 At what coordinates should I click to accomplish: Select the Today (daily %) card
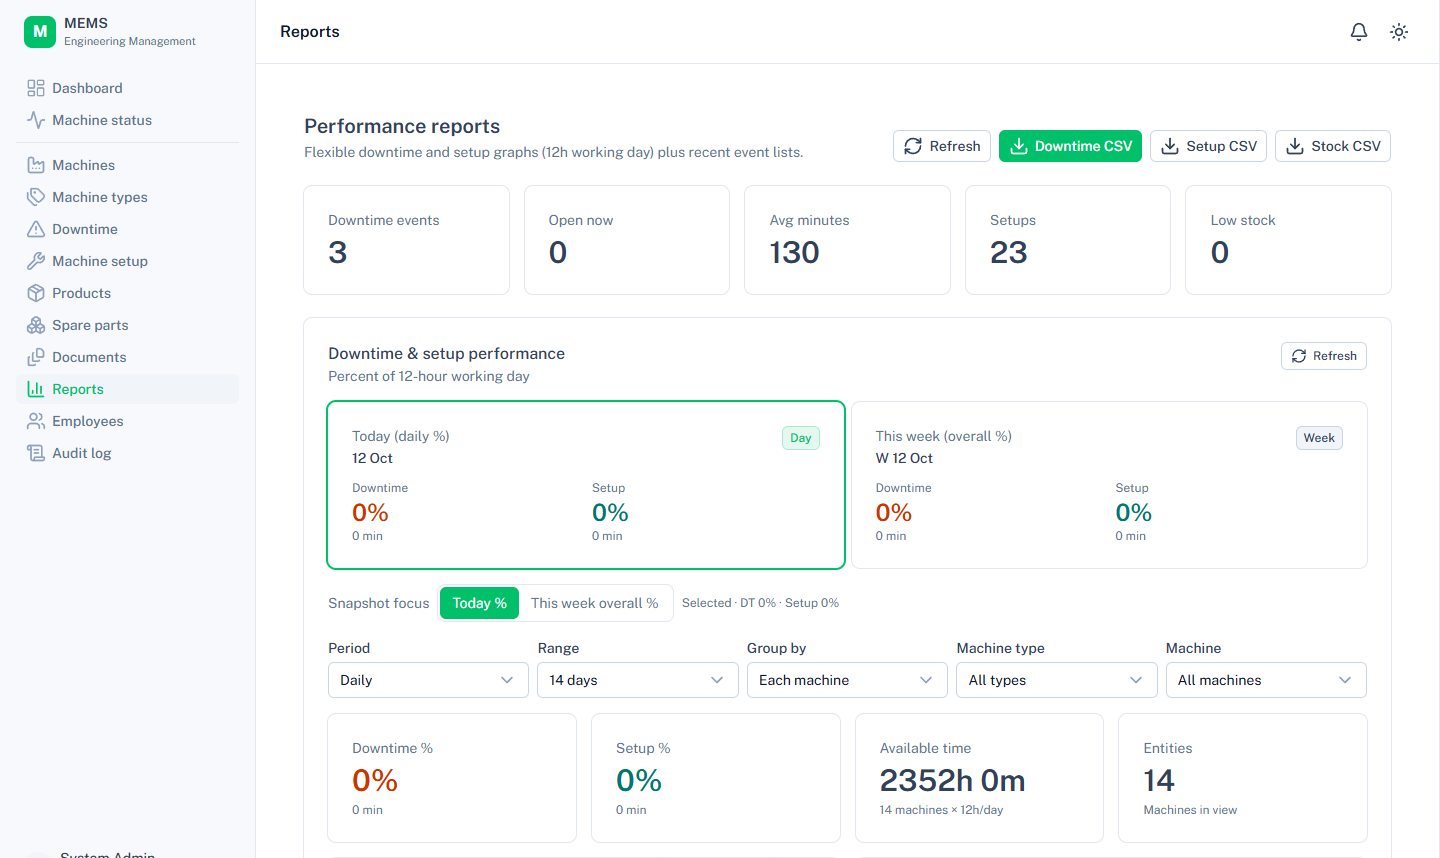click(586, 485)
